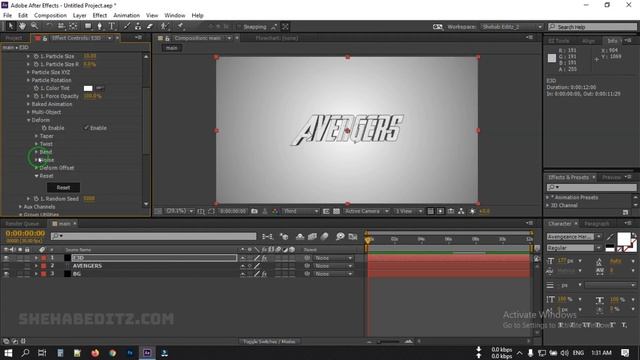
Task: Expand the Taper property group
Action: [x=36, y=136]
